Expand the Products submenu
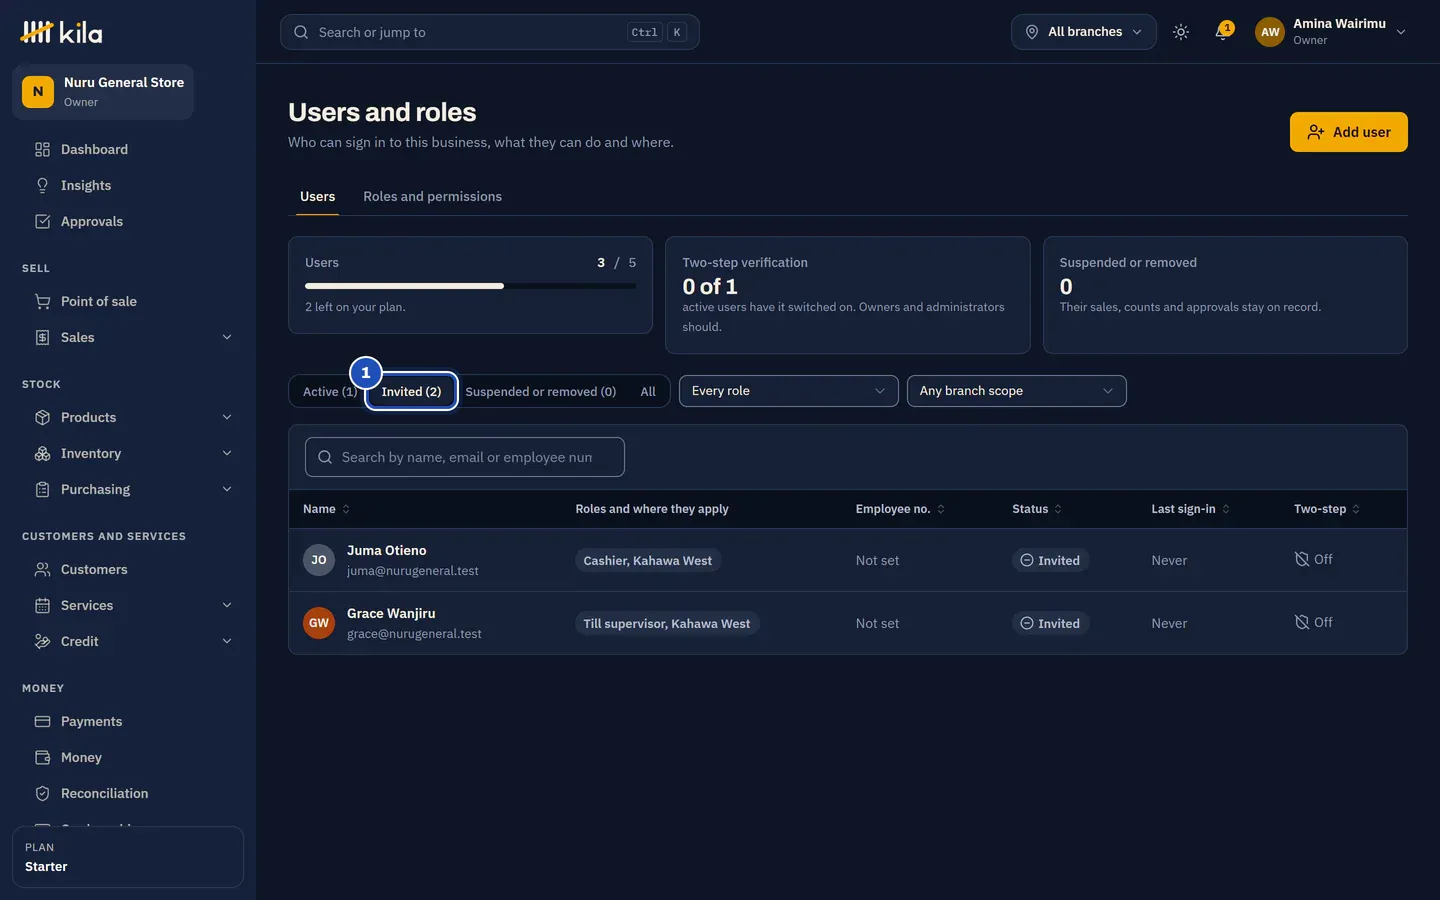 click(x=227, y=418)
